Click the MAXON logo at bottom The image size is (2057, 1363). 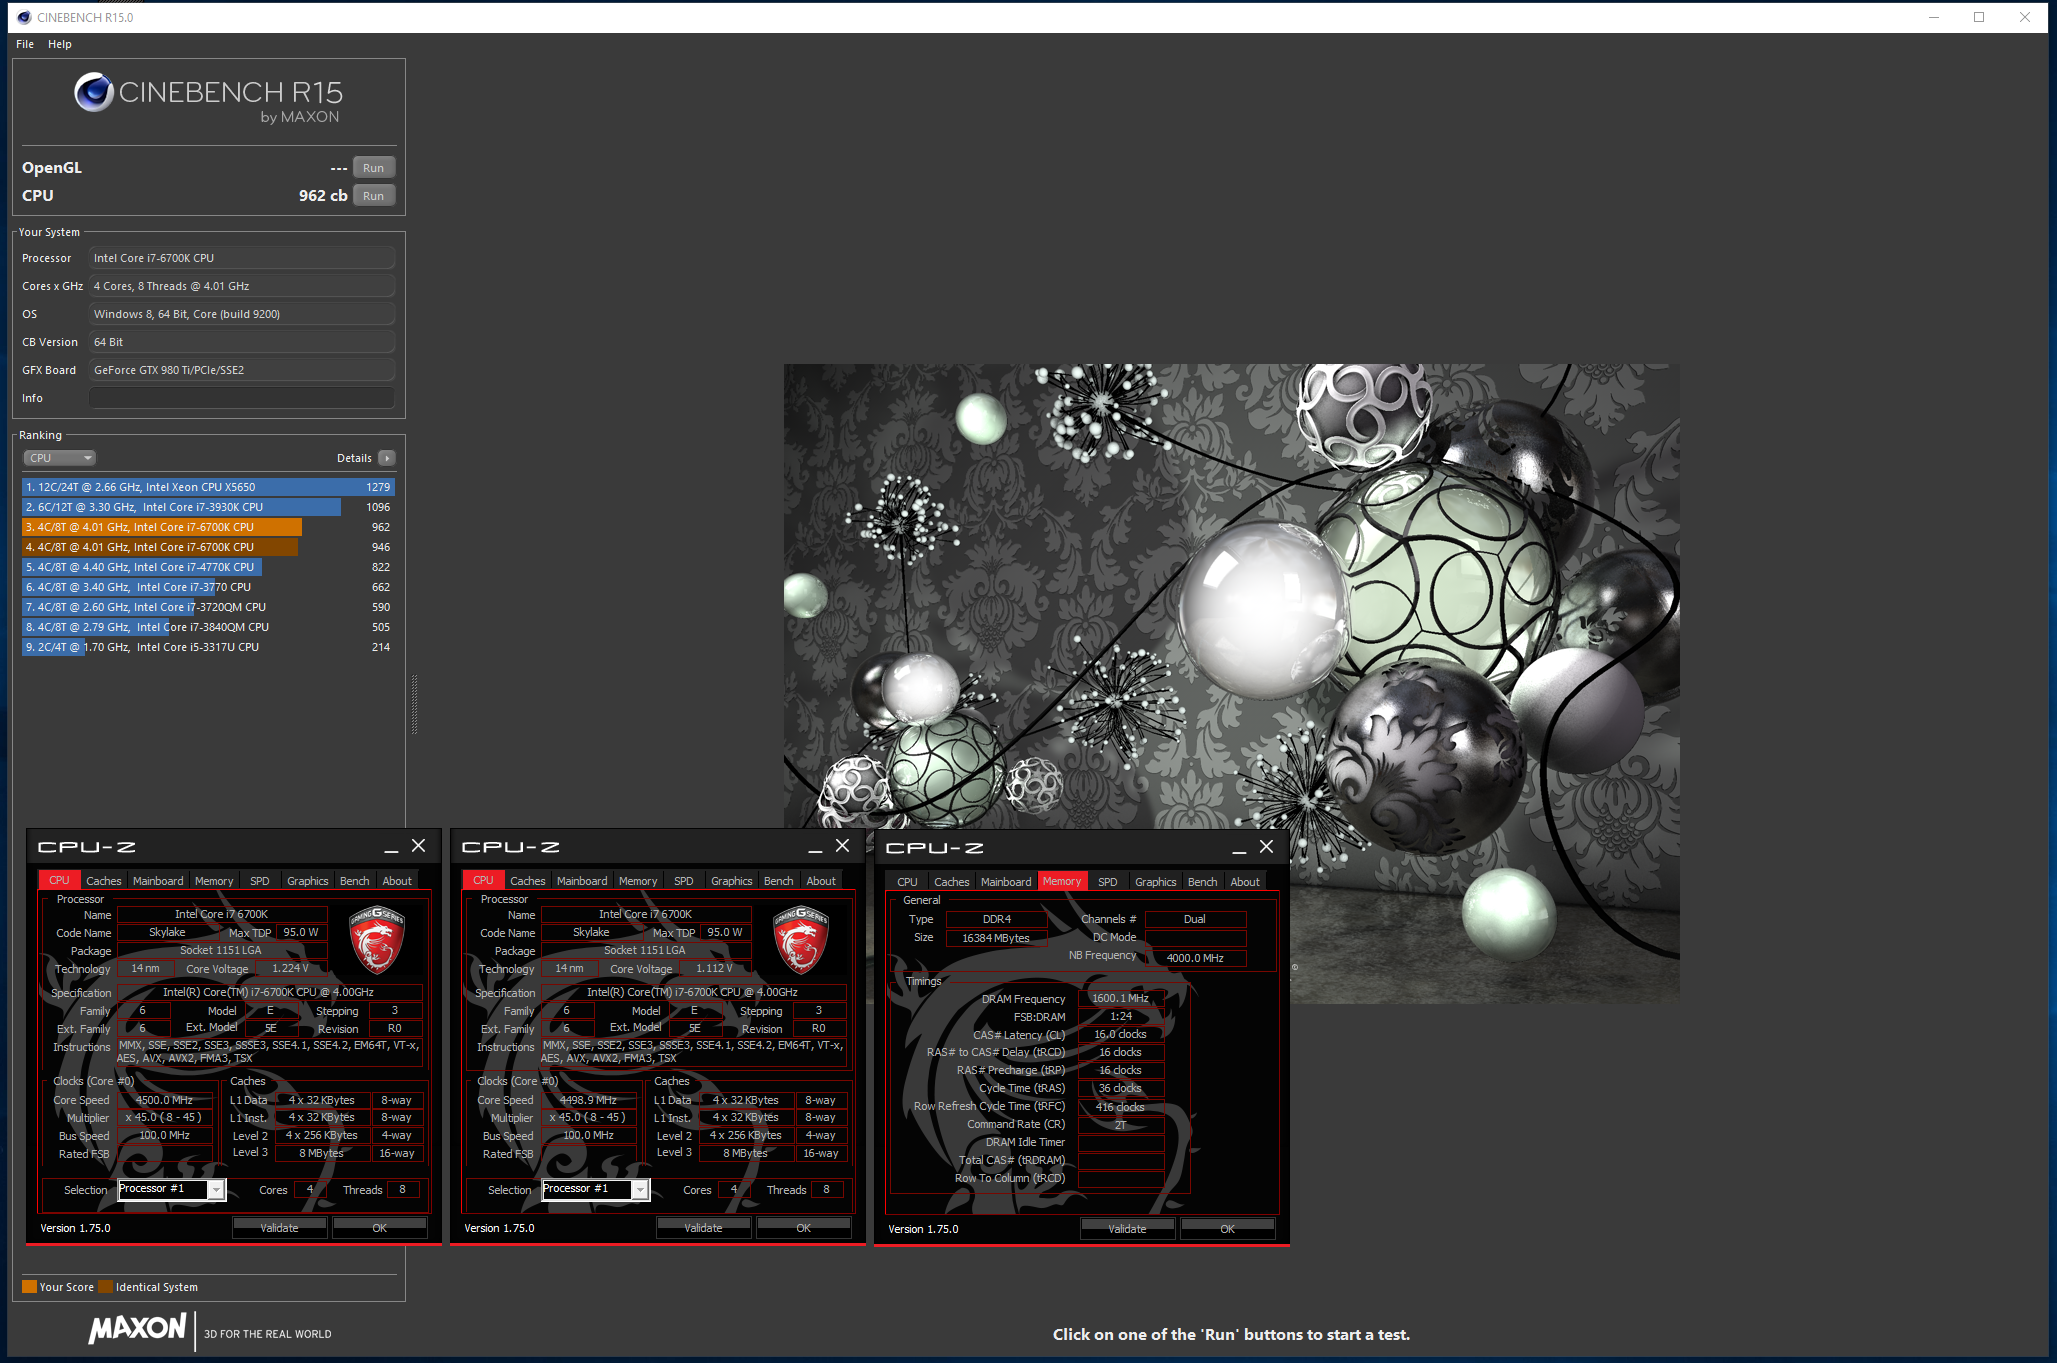tap(137, 1328)
